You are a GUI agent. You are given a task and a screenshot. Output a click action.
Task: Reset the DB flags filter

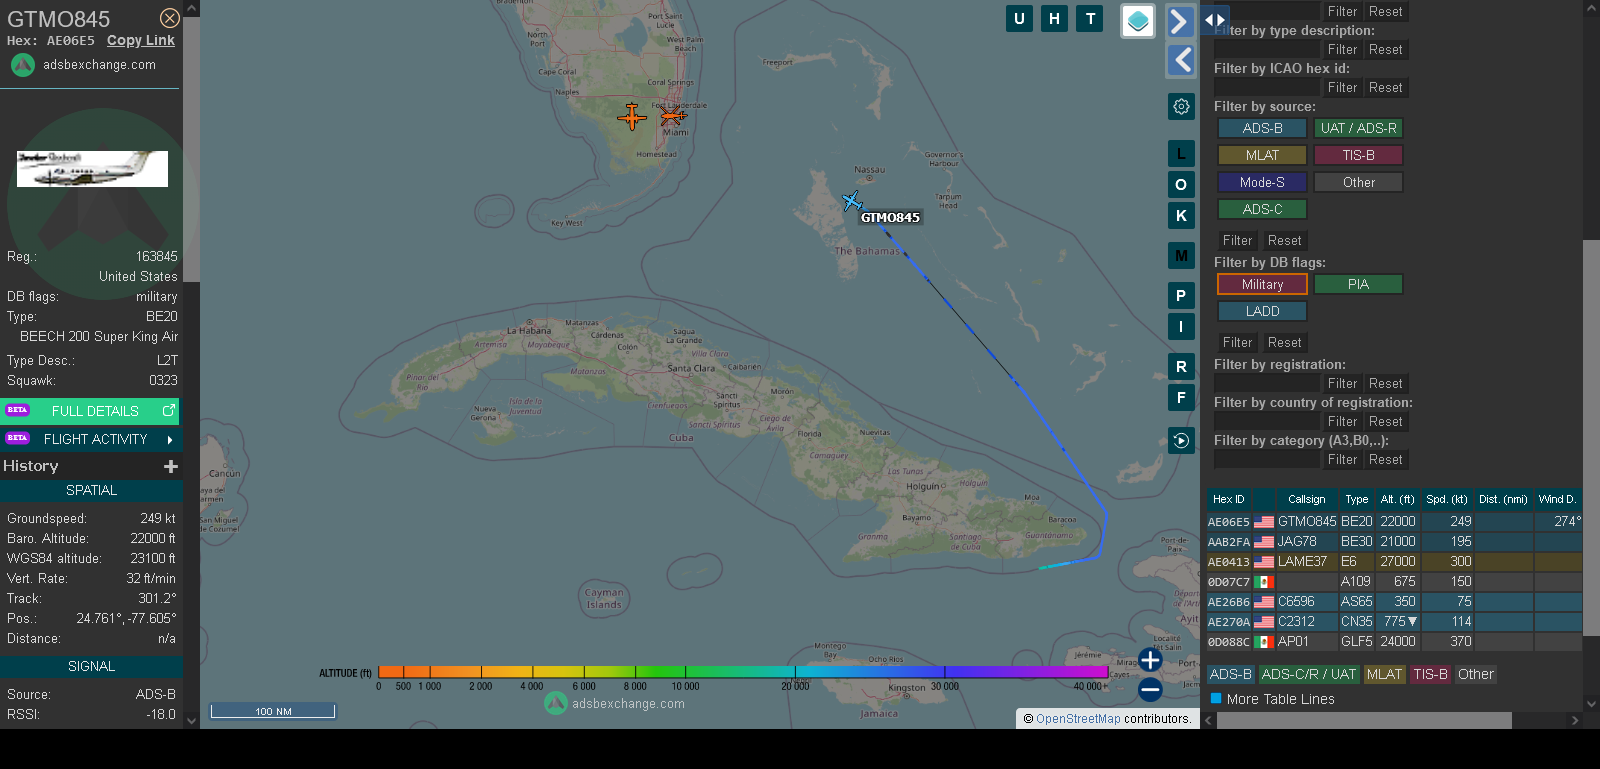(x=1285, y=342)
